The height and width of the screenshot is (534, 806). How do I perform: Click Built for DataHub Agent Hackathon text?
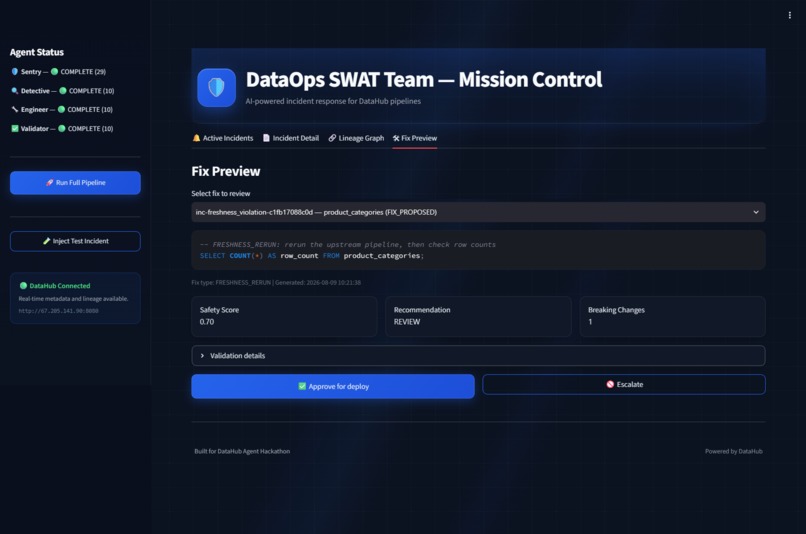click(242, 451)
